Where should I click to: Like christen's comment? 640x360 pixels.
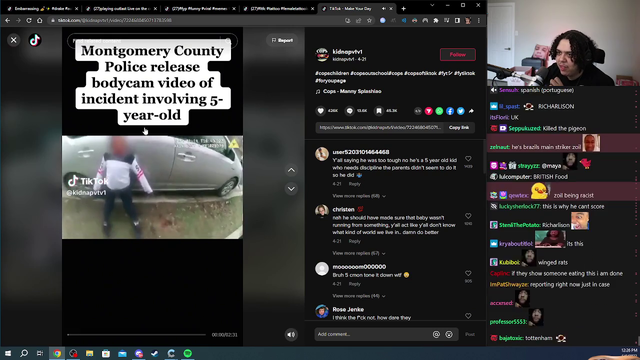point(468,216)
